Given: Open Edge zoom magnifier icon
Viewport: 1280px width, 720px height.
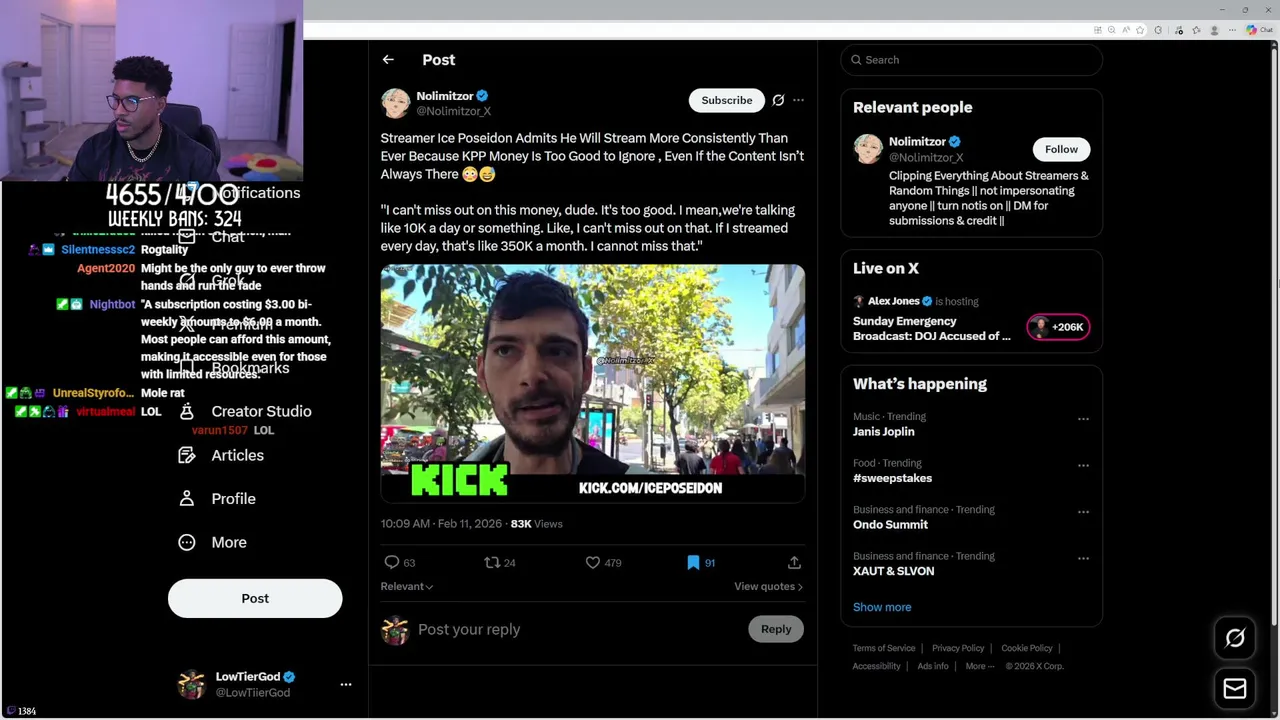Looking at the screenshot, I should coord(1111,30).
